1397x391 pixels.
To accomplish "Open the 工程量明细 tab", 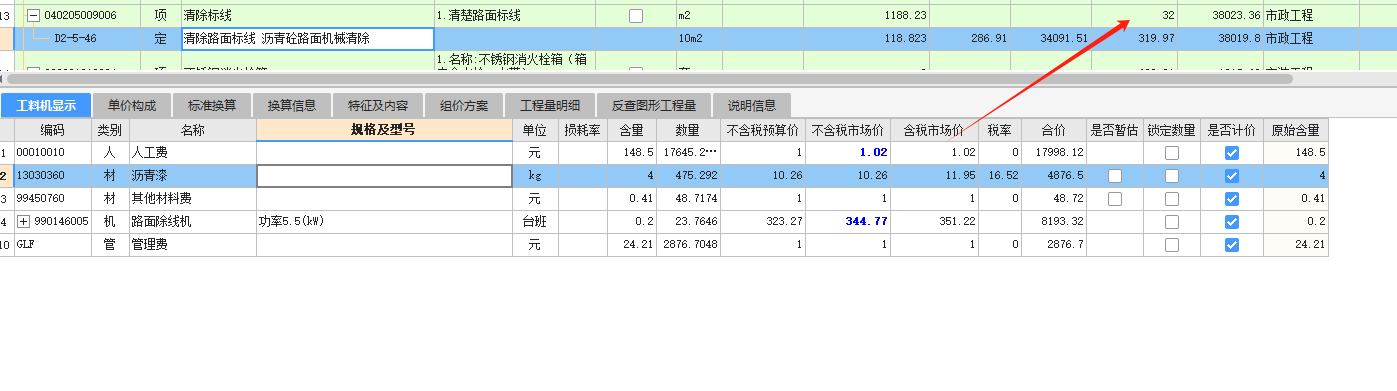I will coord(550,105).
